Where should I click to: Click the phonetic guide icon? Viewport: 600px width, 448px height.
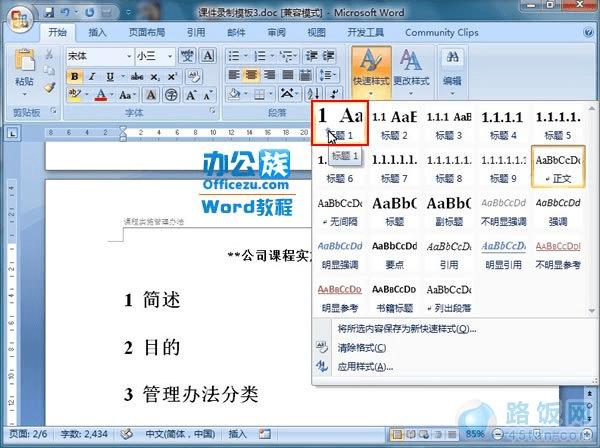coord(187,56)
